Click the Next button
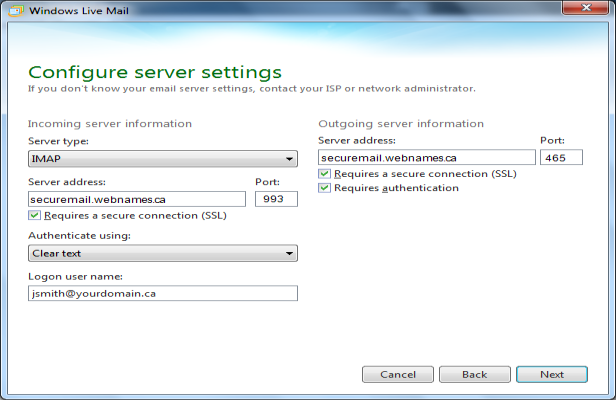This screenshot has height=400, width=616. click(552, 374)
